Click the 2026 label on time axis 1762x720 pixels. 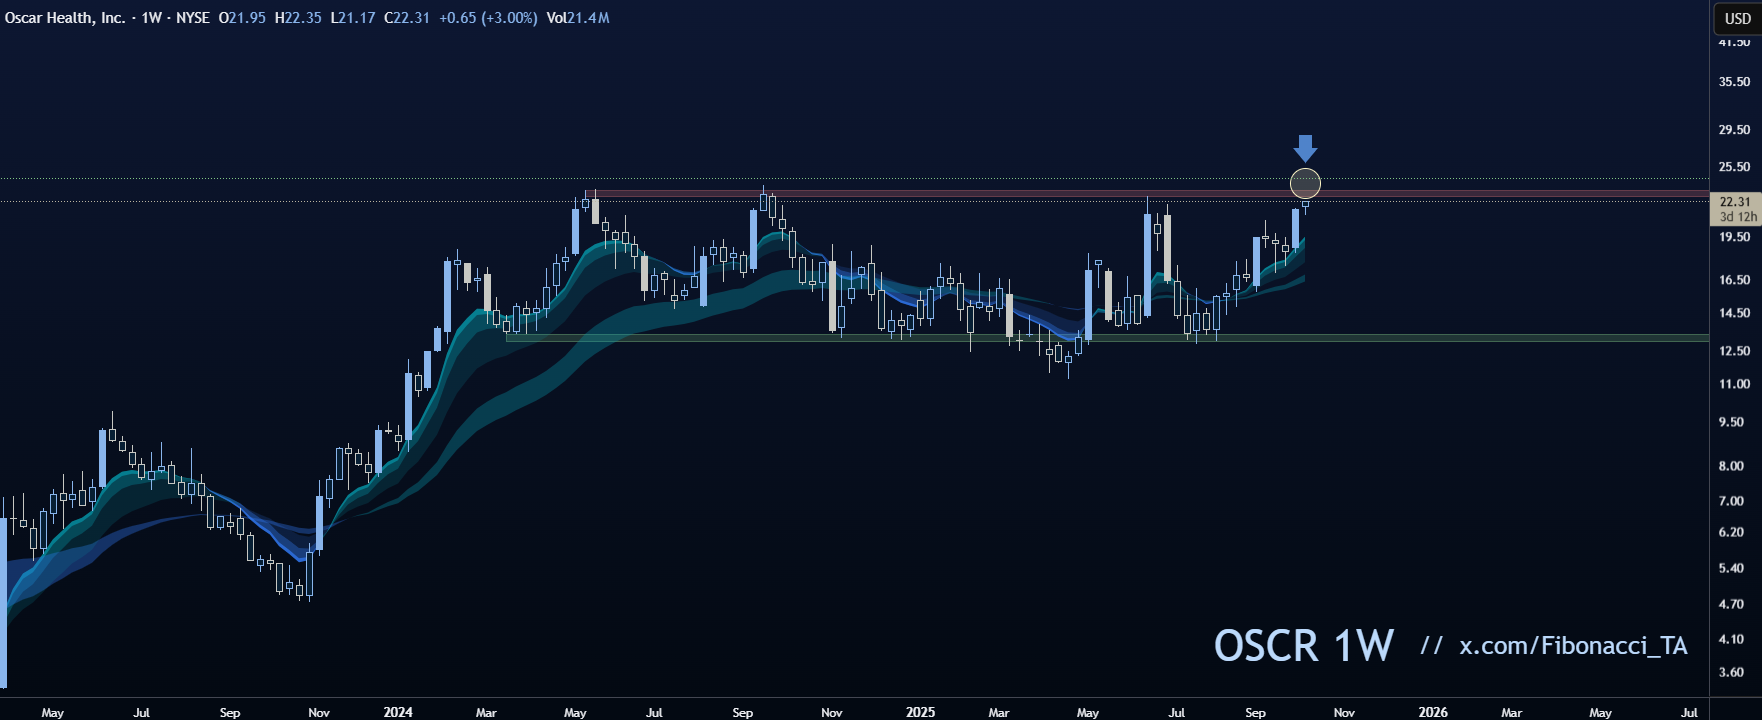(1432, 712)
